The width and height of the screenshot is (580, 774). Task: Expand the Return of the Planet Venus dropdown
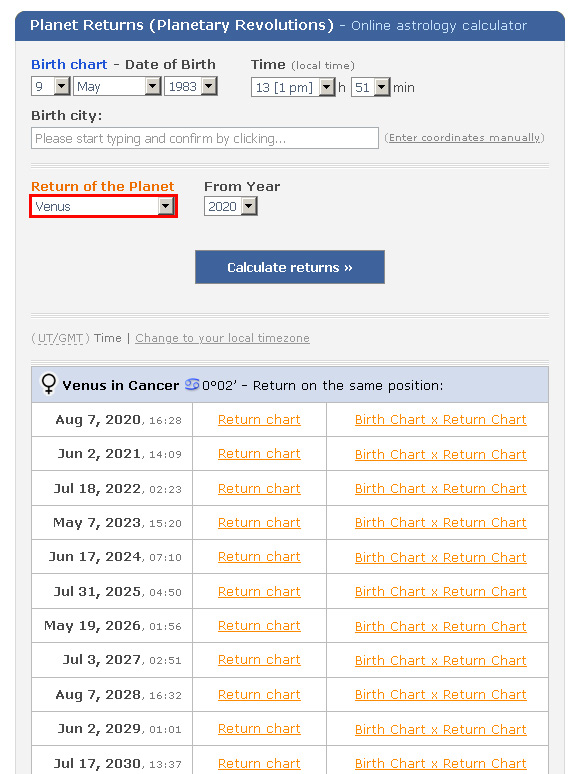(103, 206)
